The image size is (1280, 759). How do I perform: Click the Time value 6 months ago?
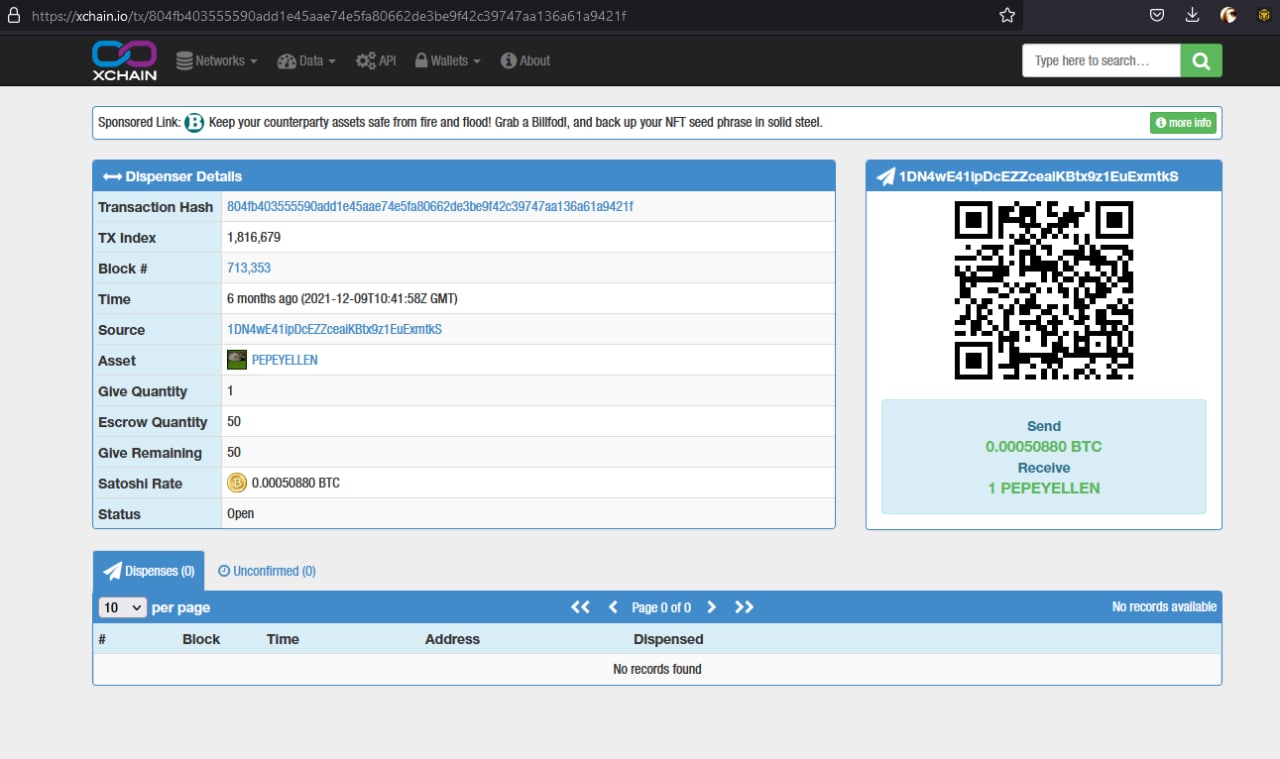coord(342,298)
